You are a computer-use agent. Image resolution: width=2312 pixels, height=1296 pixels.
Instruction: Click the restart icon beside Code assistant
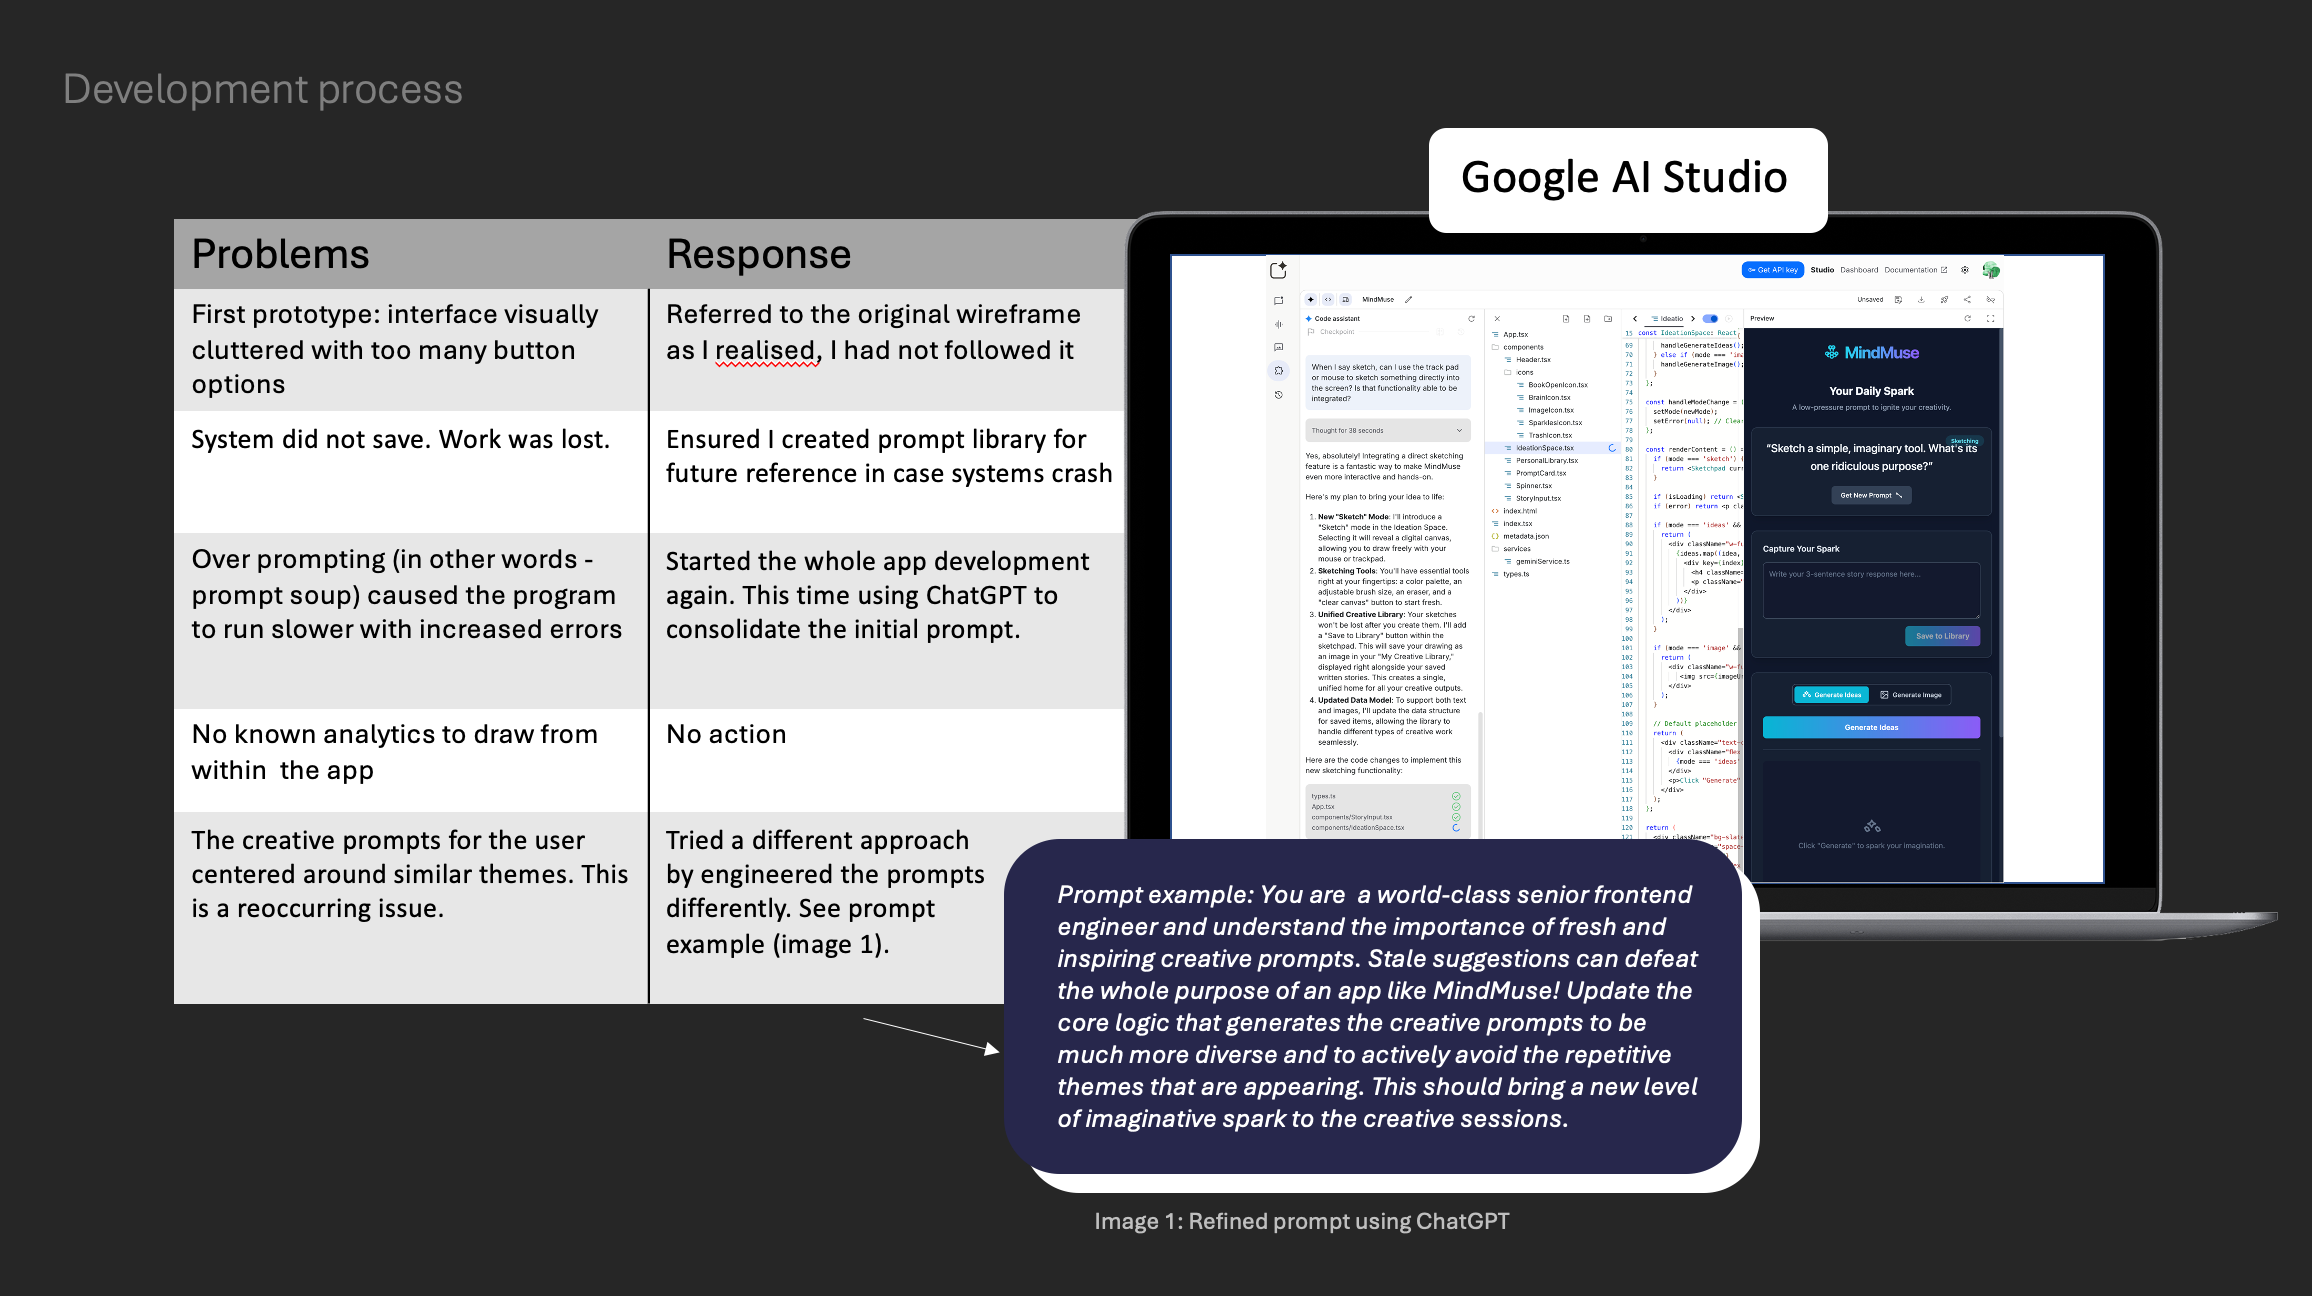pos(1471,318)
